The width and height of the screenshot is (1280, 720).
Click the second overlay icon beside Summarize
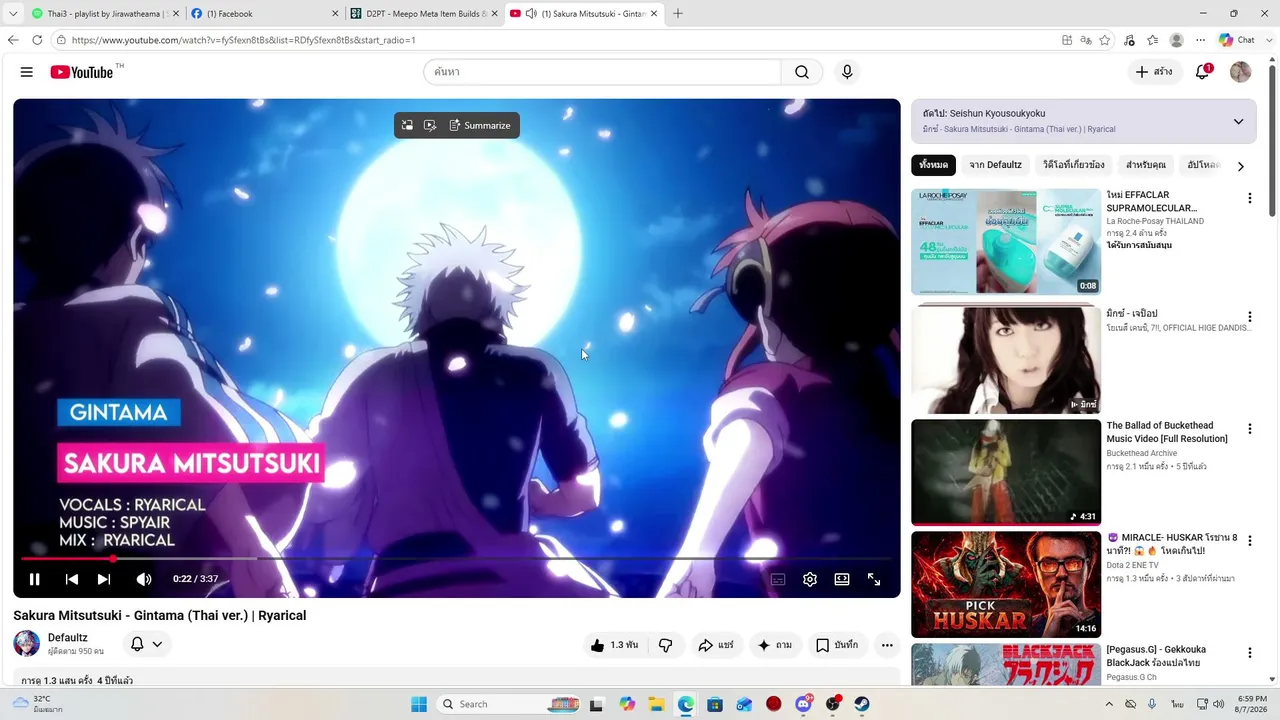pyautogui.click(x=430, y=125)
